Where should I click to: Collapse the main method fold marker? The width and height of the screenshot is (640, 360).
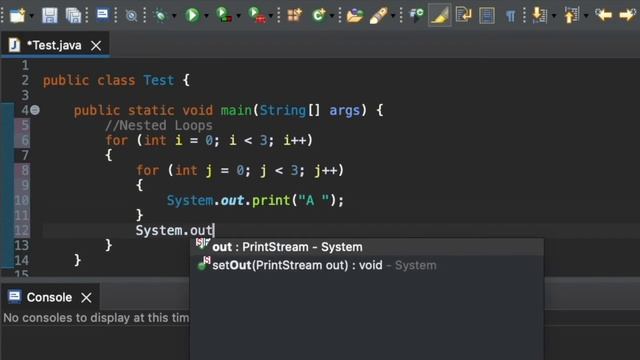35,110
